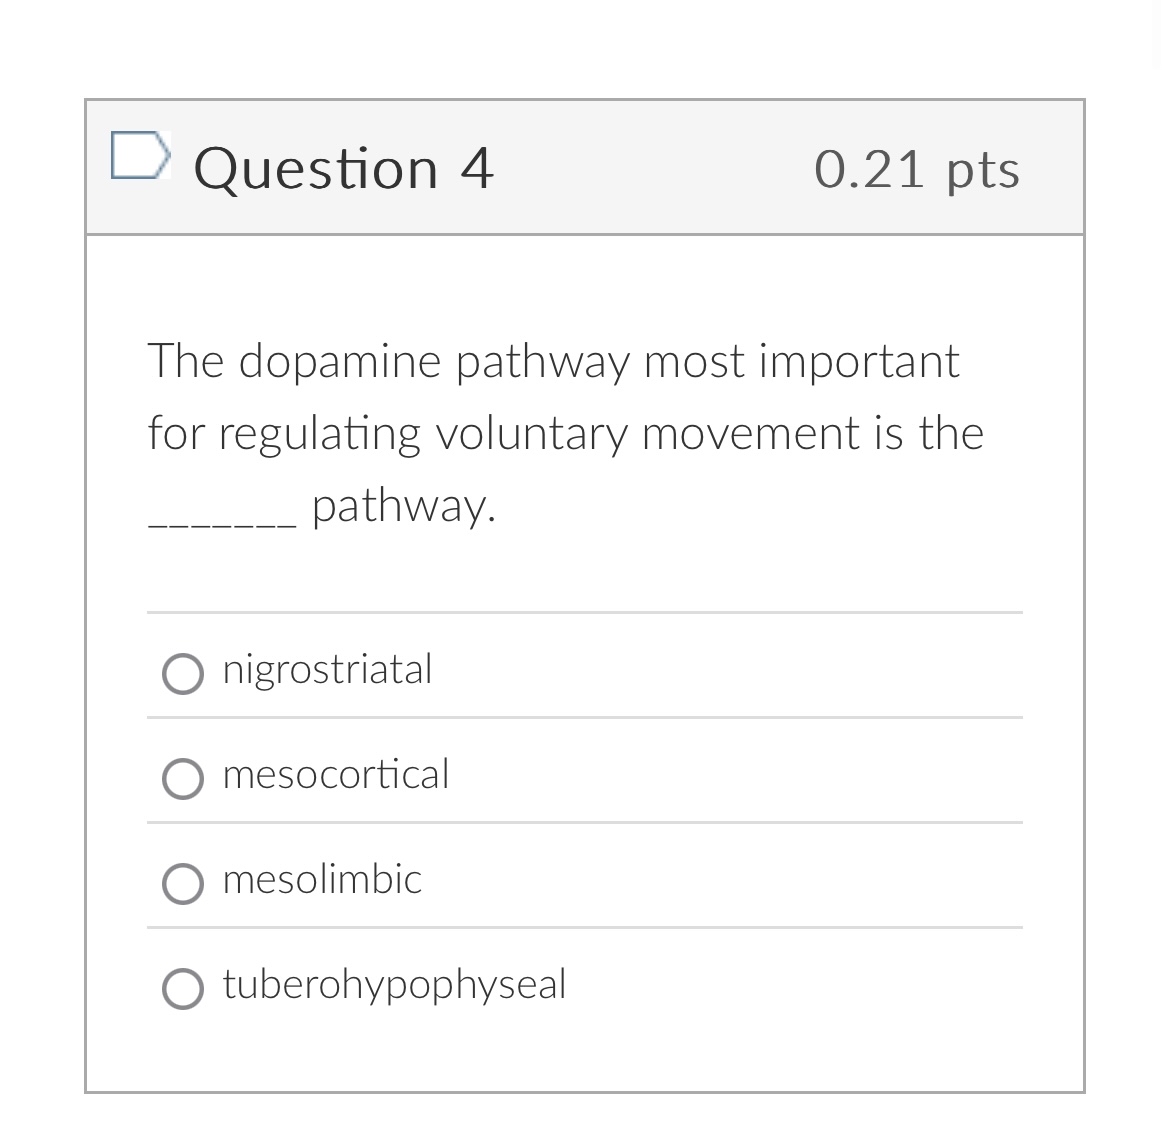Click the 0.21 pts point value
Viewport: 1170px width, 1132px height.
click(x=918, y=168)
